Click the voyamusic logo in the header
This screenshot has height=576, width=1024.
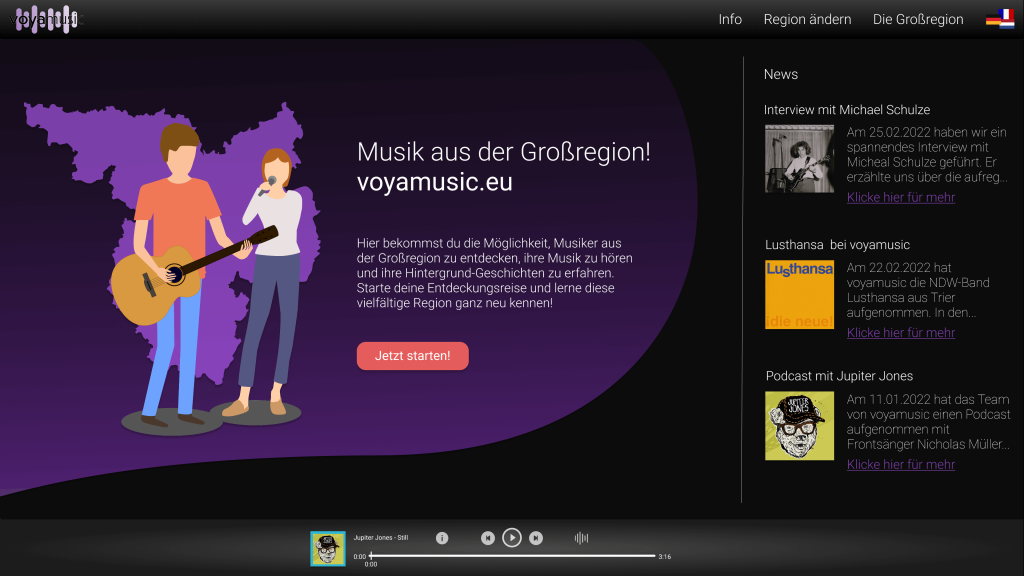coord(46,19)
